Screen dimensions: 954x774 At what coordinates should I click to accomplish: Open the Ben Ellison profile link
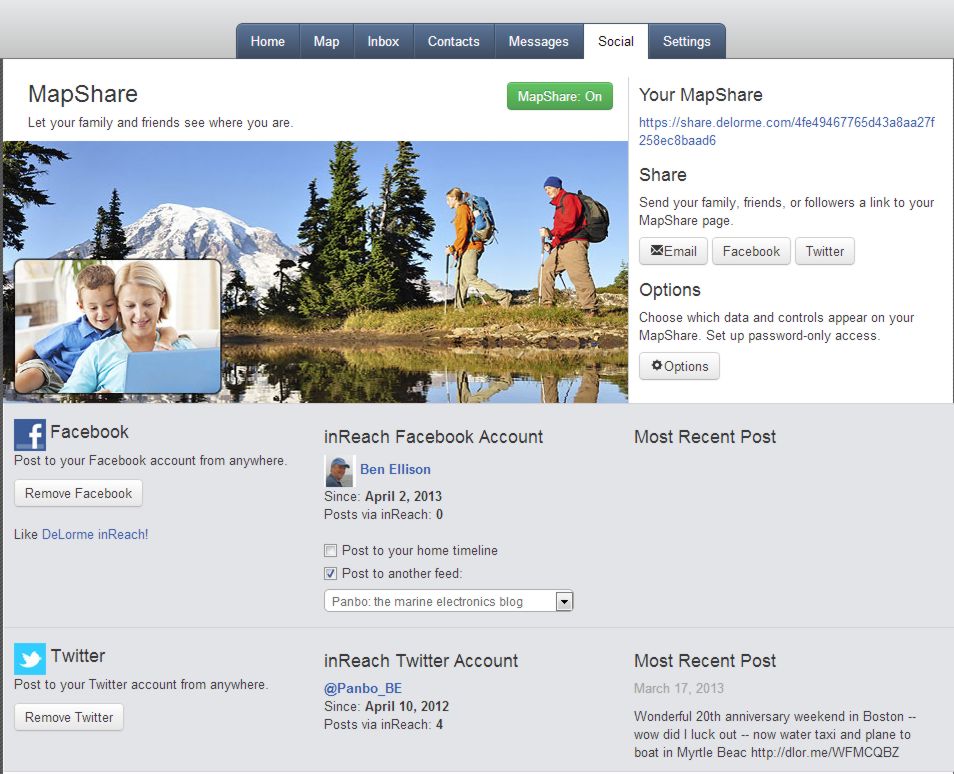click(395, 469)
